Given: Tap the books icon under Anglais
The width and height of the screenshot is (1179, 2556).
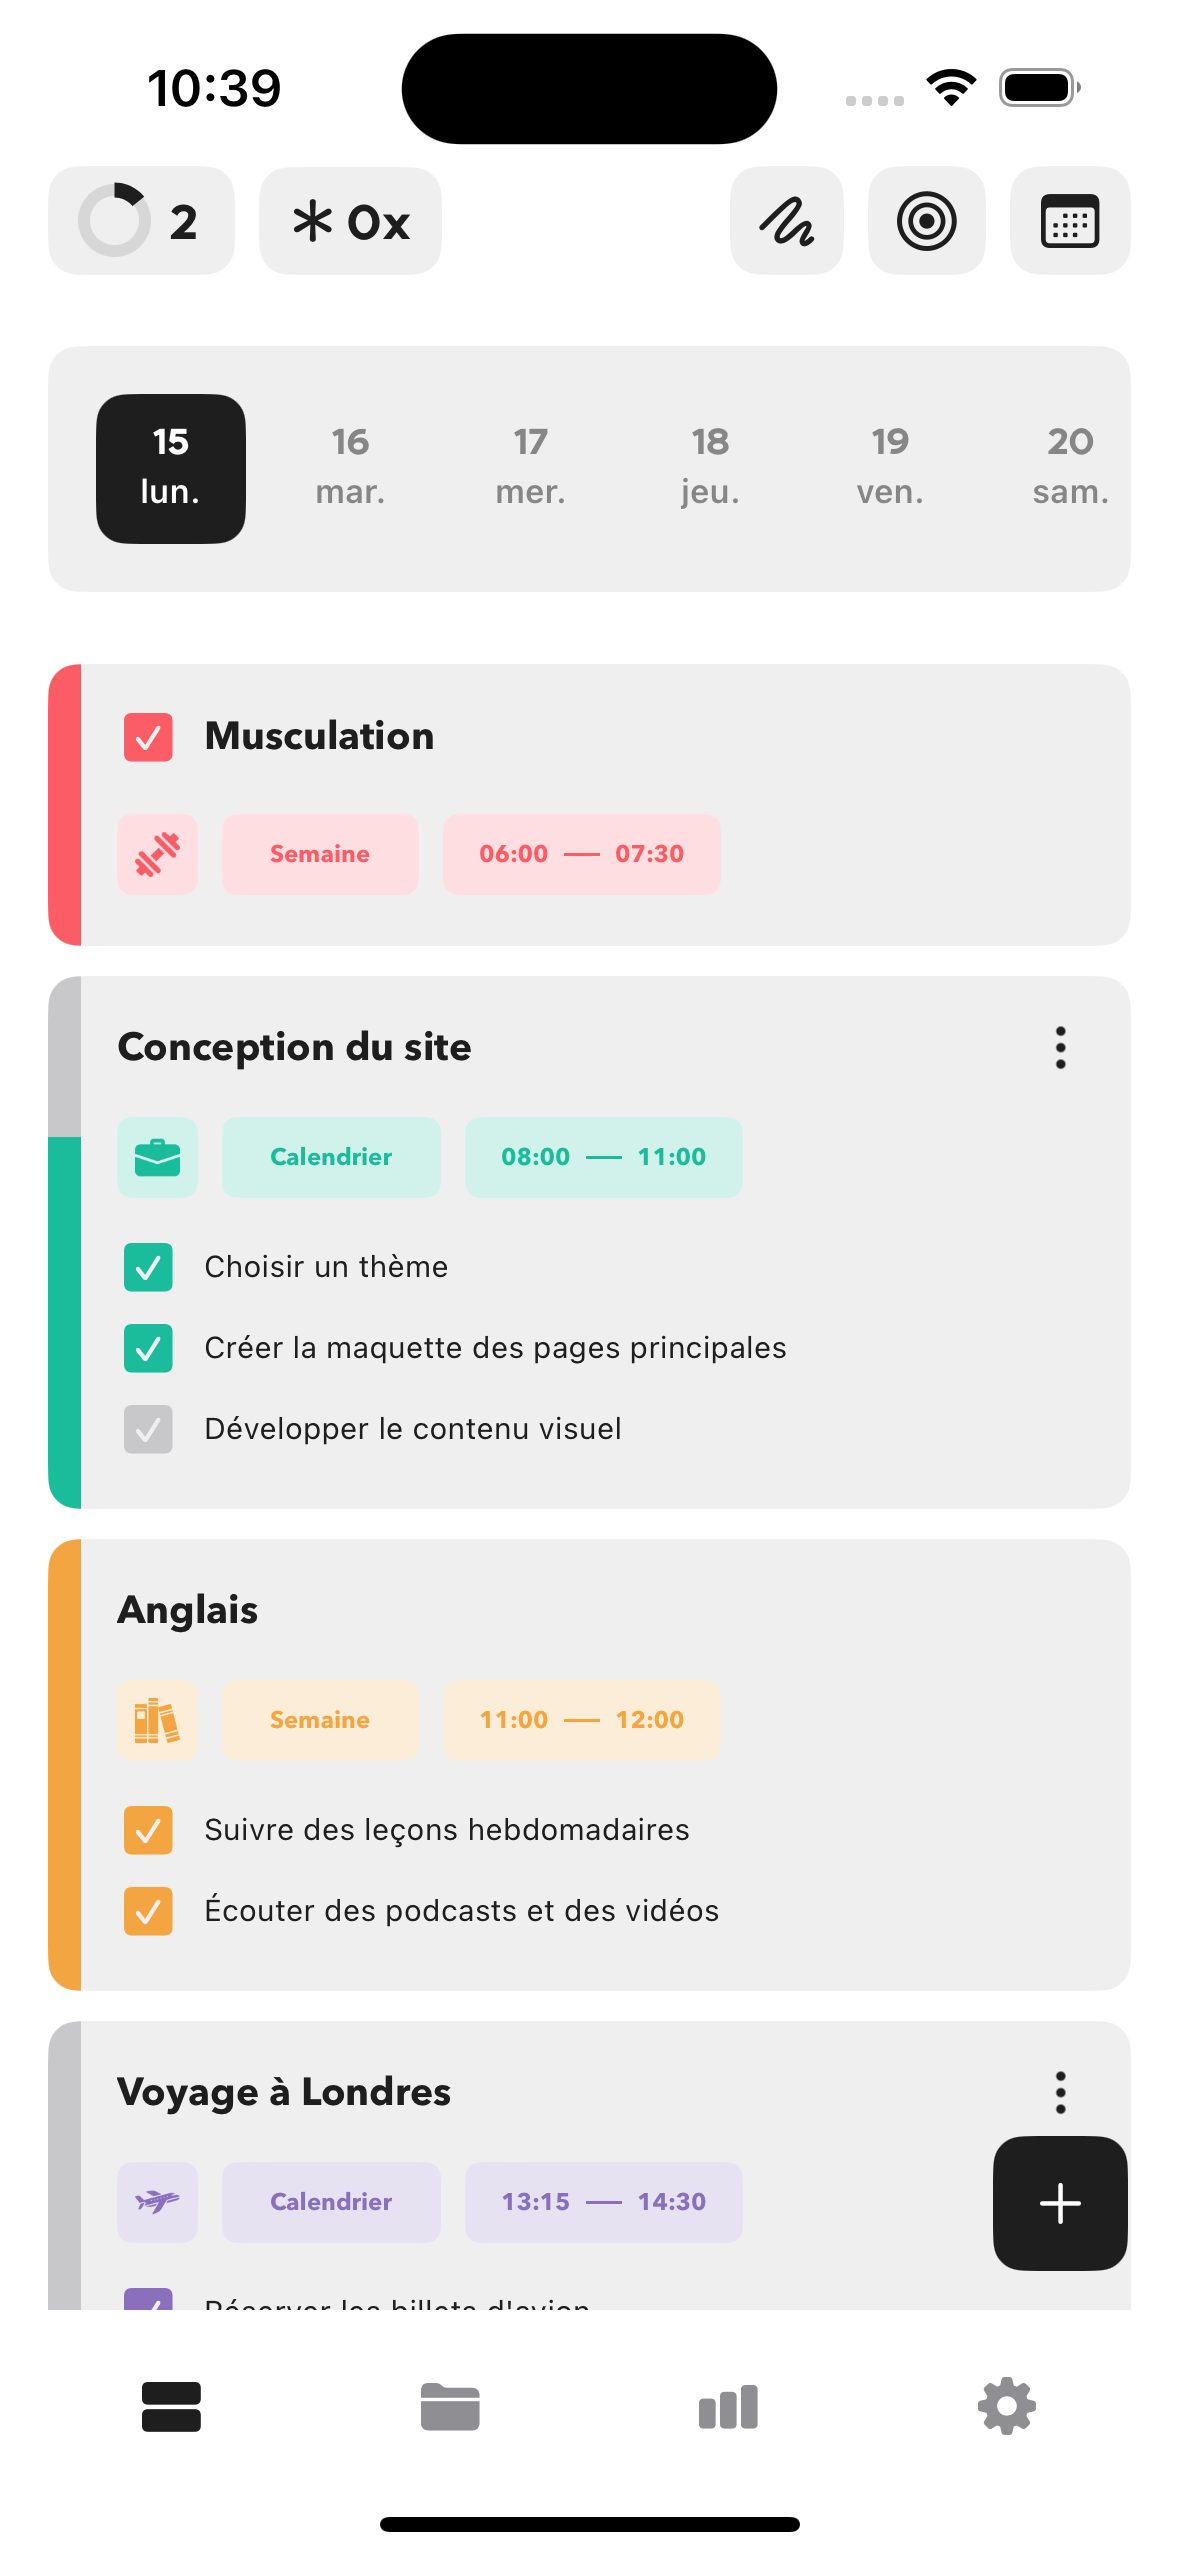Looking at the screenshot, I should click(x=157, y=1720).
